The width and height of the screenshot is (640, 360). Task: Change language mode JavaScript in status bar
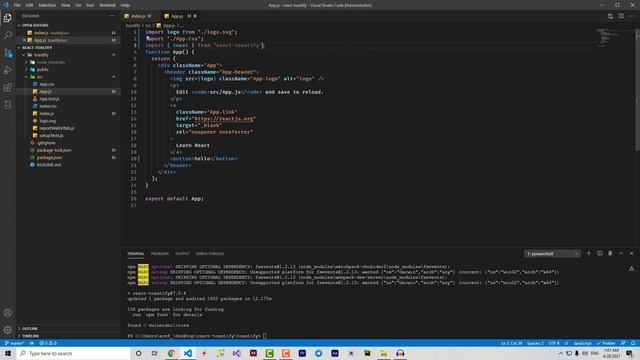pyautogui.click(x=582, y=343)
